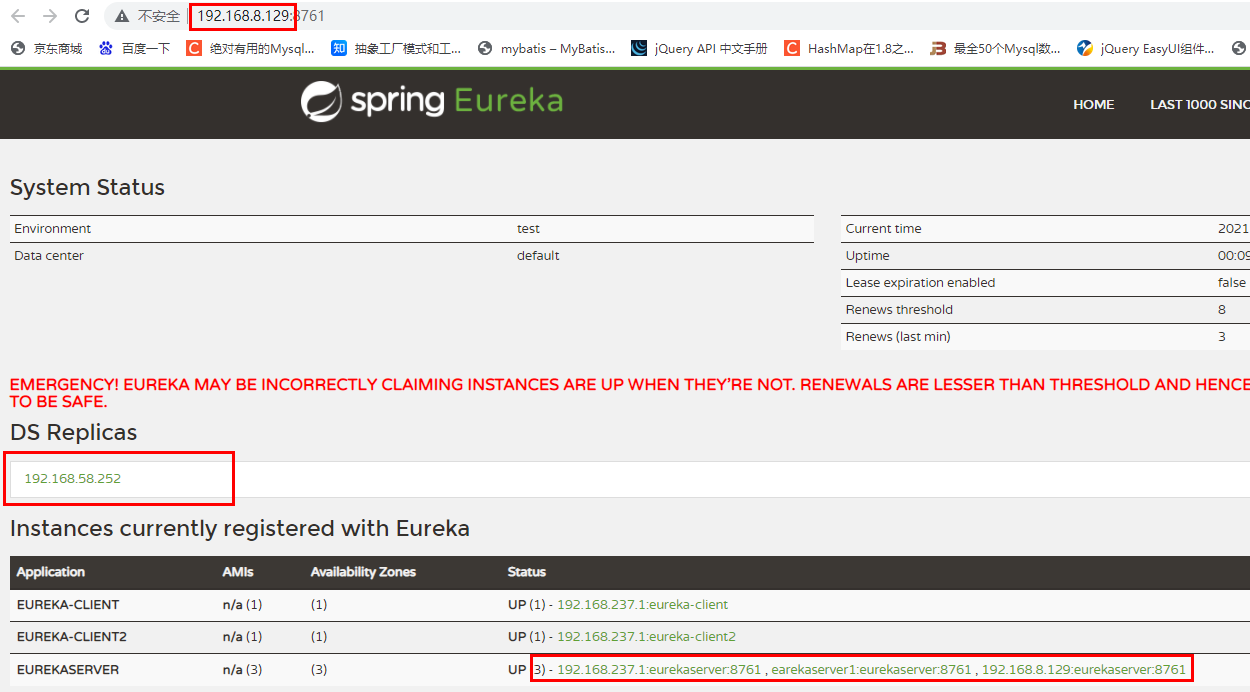Screen dimensions: 1250x692
Task: Open the 最全50个Mysql bookmark
Action: (996, 48)
